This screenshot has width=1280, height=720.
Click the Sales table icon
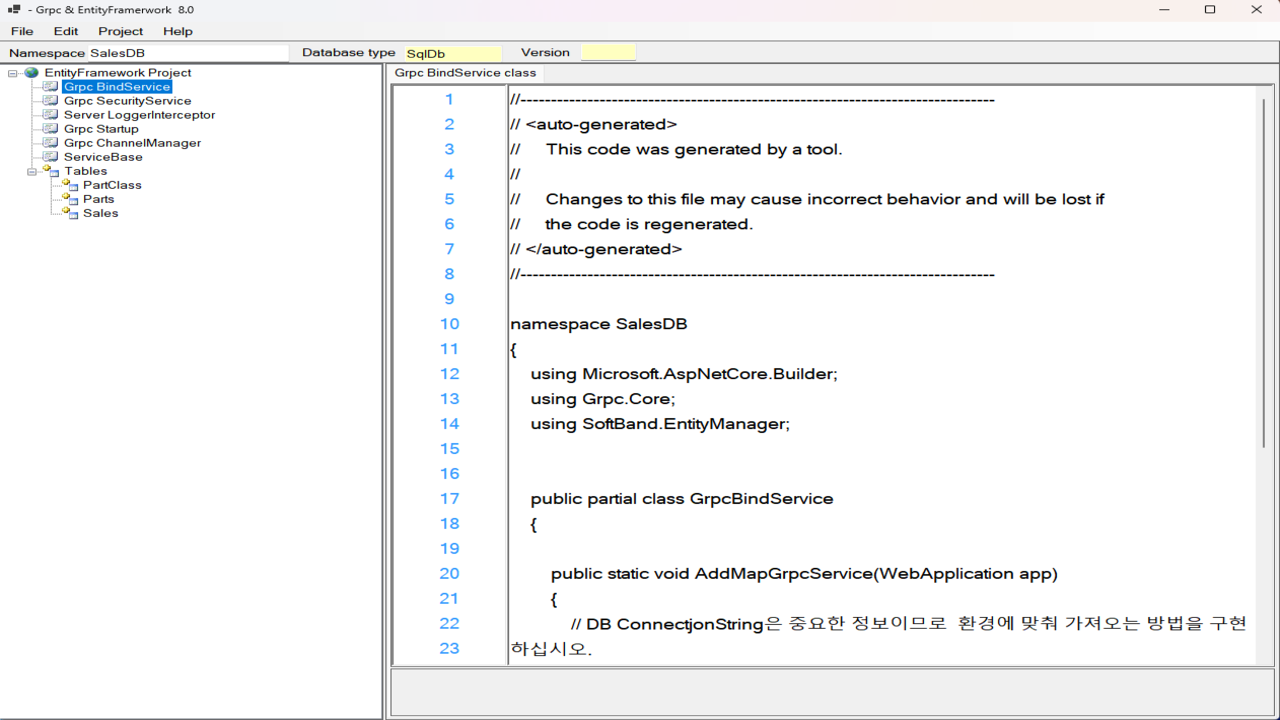(69, 213)
